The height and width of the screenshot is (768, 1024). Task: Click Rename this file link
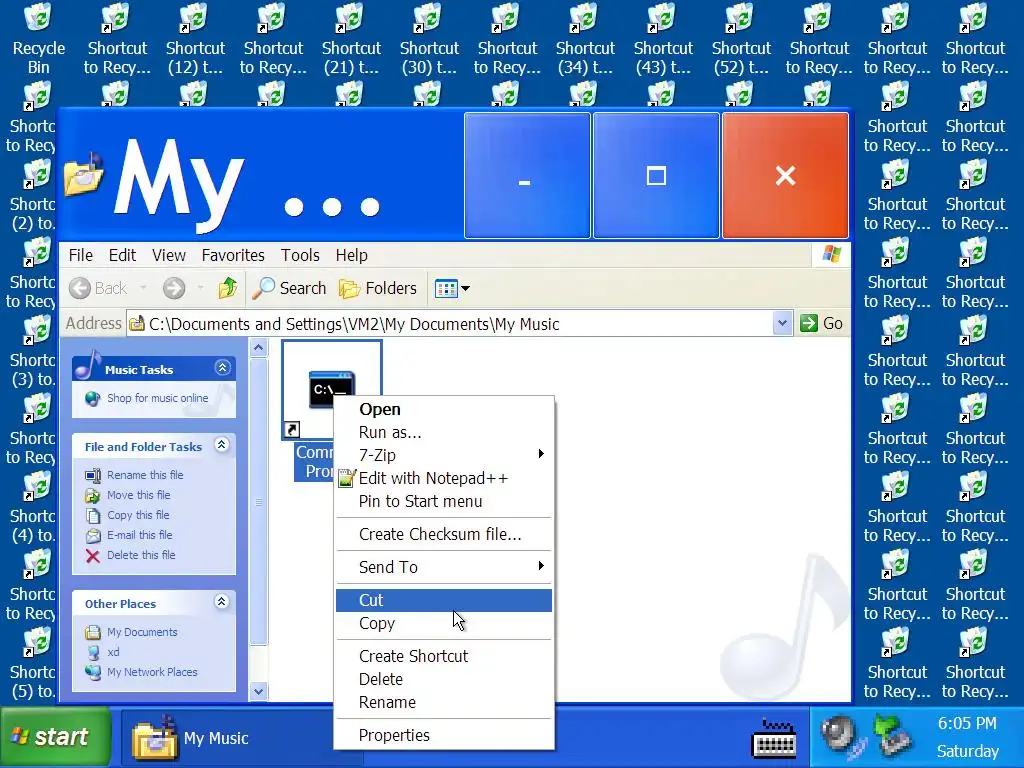tap(145, 475)
